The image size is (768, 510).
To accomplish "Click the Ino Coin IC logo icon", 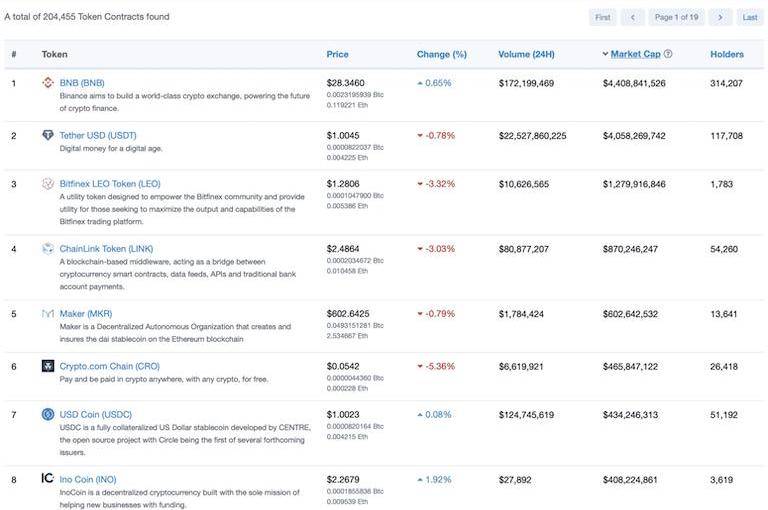I will coord(48,478).
